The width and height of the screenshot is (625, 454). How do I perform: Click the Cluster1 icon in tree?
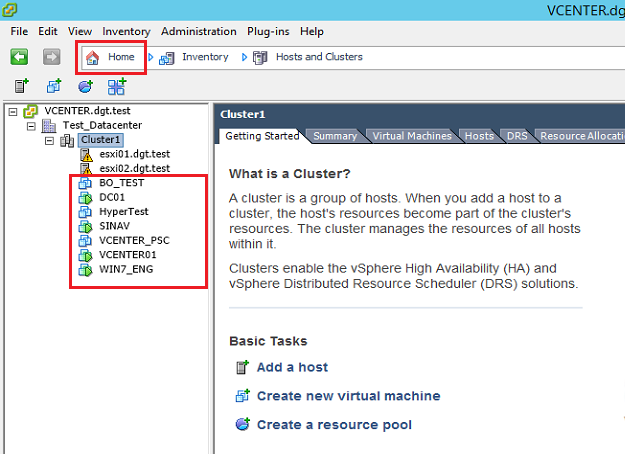pos(67,141)
